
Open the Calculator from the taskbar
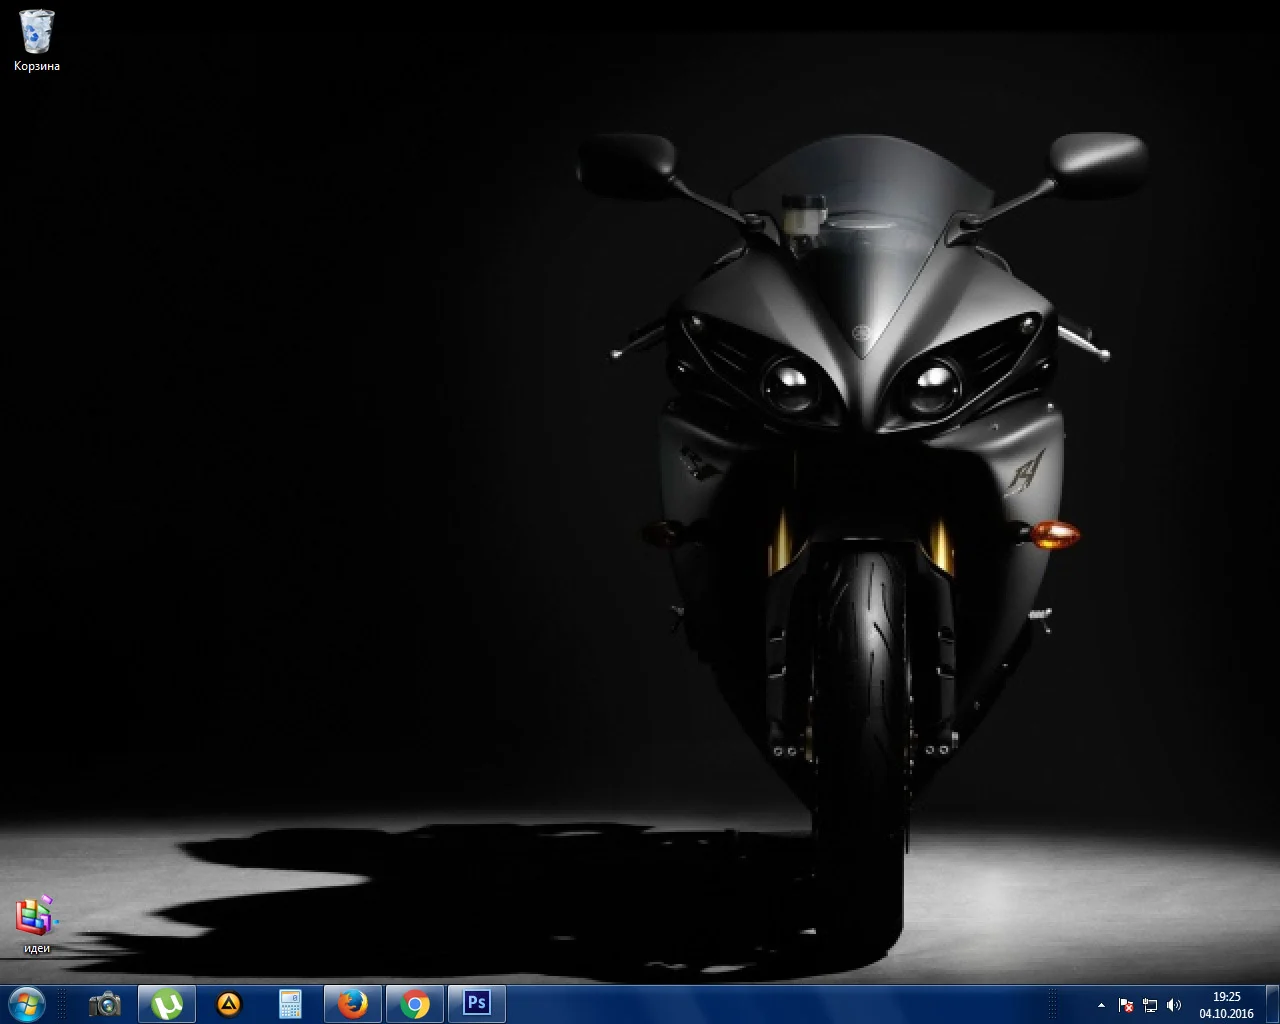pos(290,1004)
